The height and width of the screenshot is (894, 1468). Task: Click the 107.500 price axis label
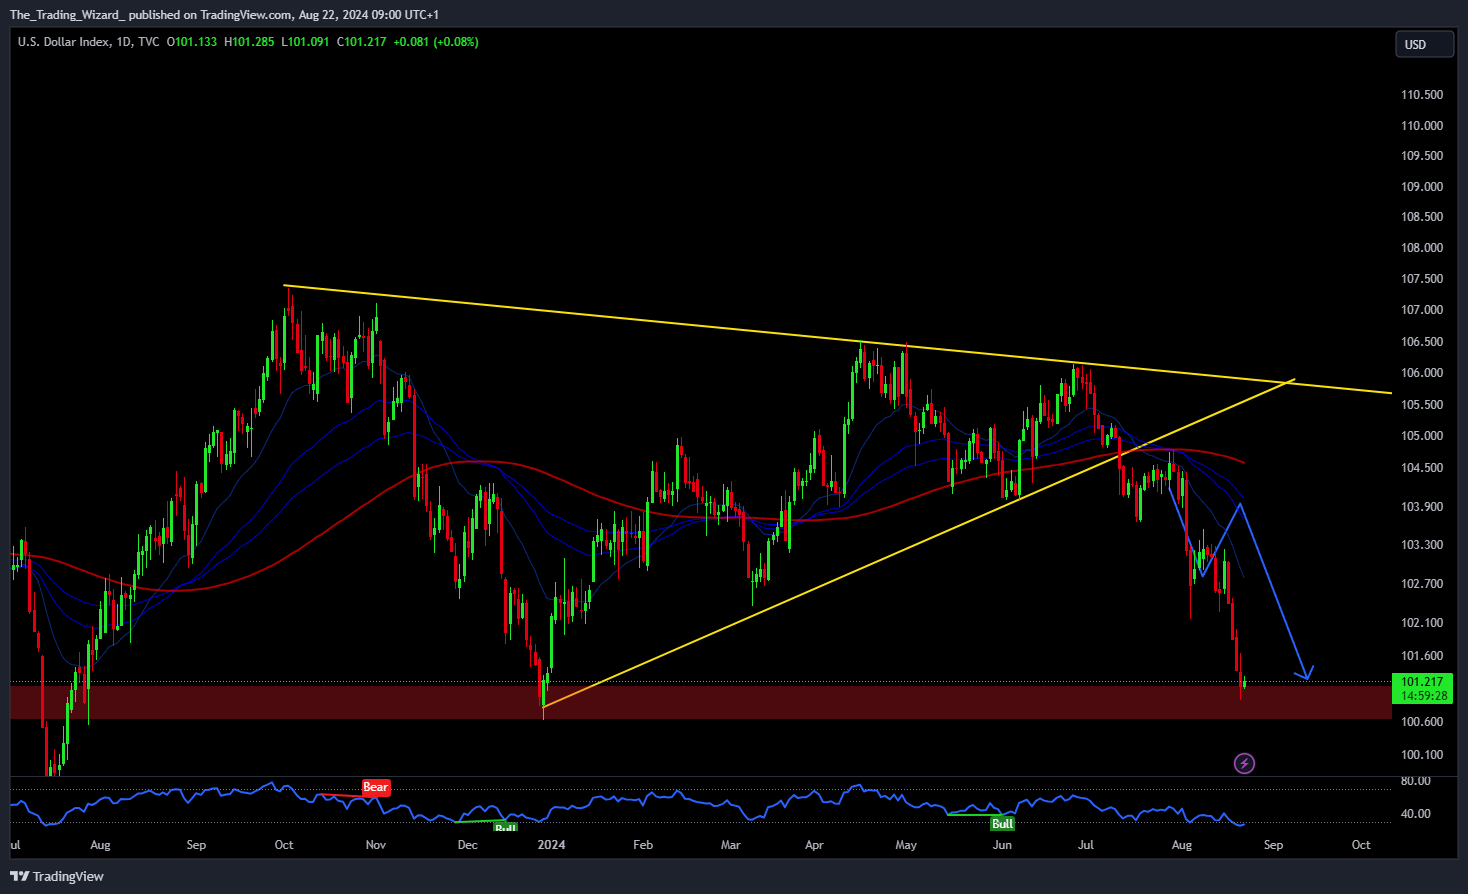(x=1422, y=279)
